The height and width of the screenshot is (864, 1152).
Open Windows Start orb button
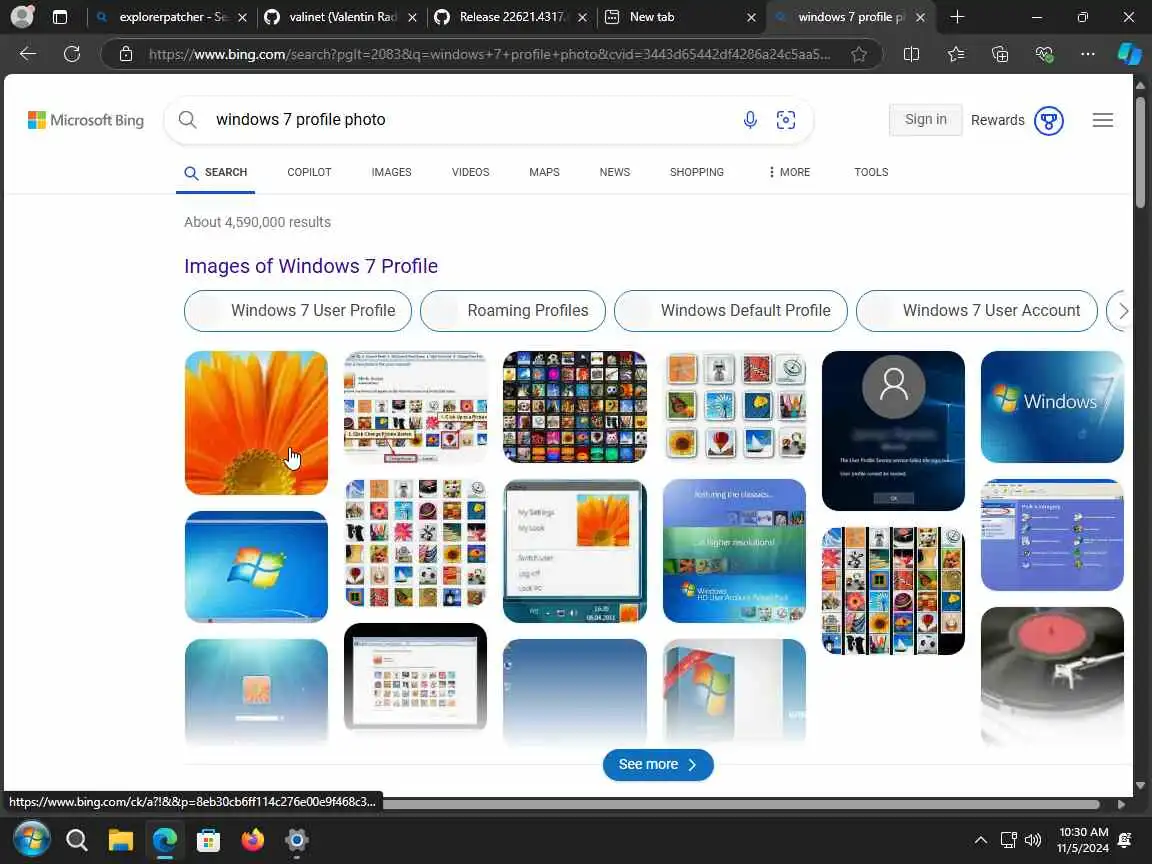point(32,839)
